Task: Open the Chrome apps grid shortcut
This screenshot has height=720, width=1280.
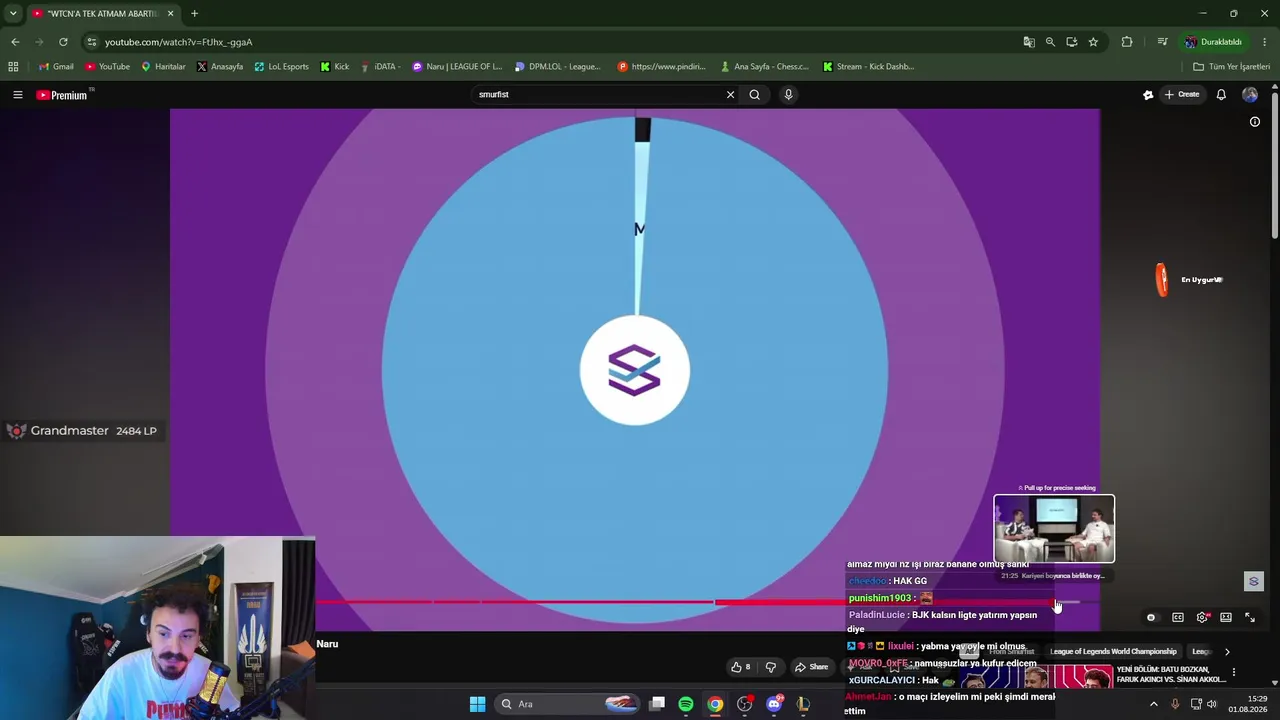Action: coord(13,67)
